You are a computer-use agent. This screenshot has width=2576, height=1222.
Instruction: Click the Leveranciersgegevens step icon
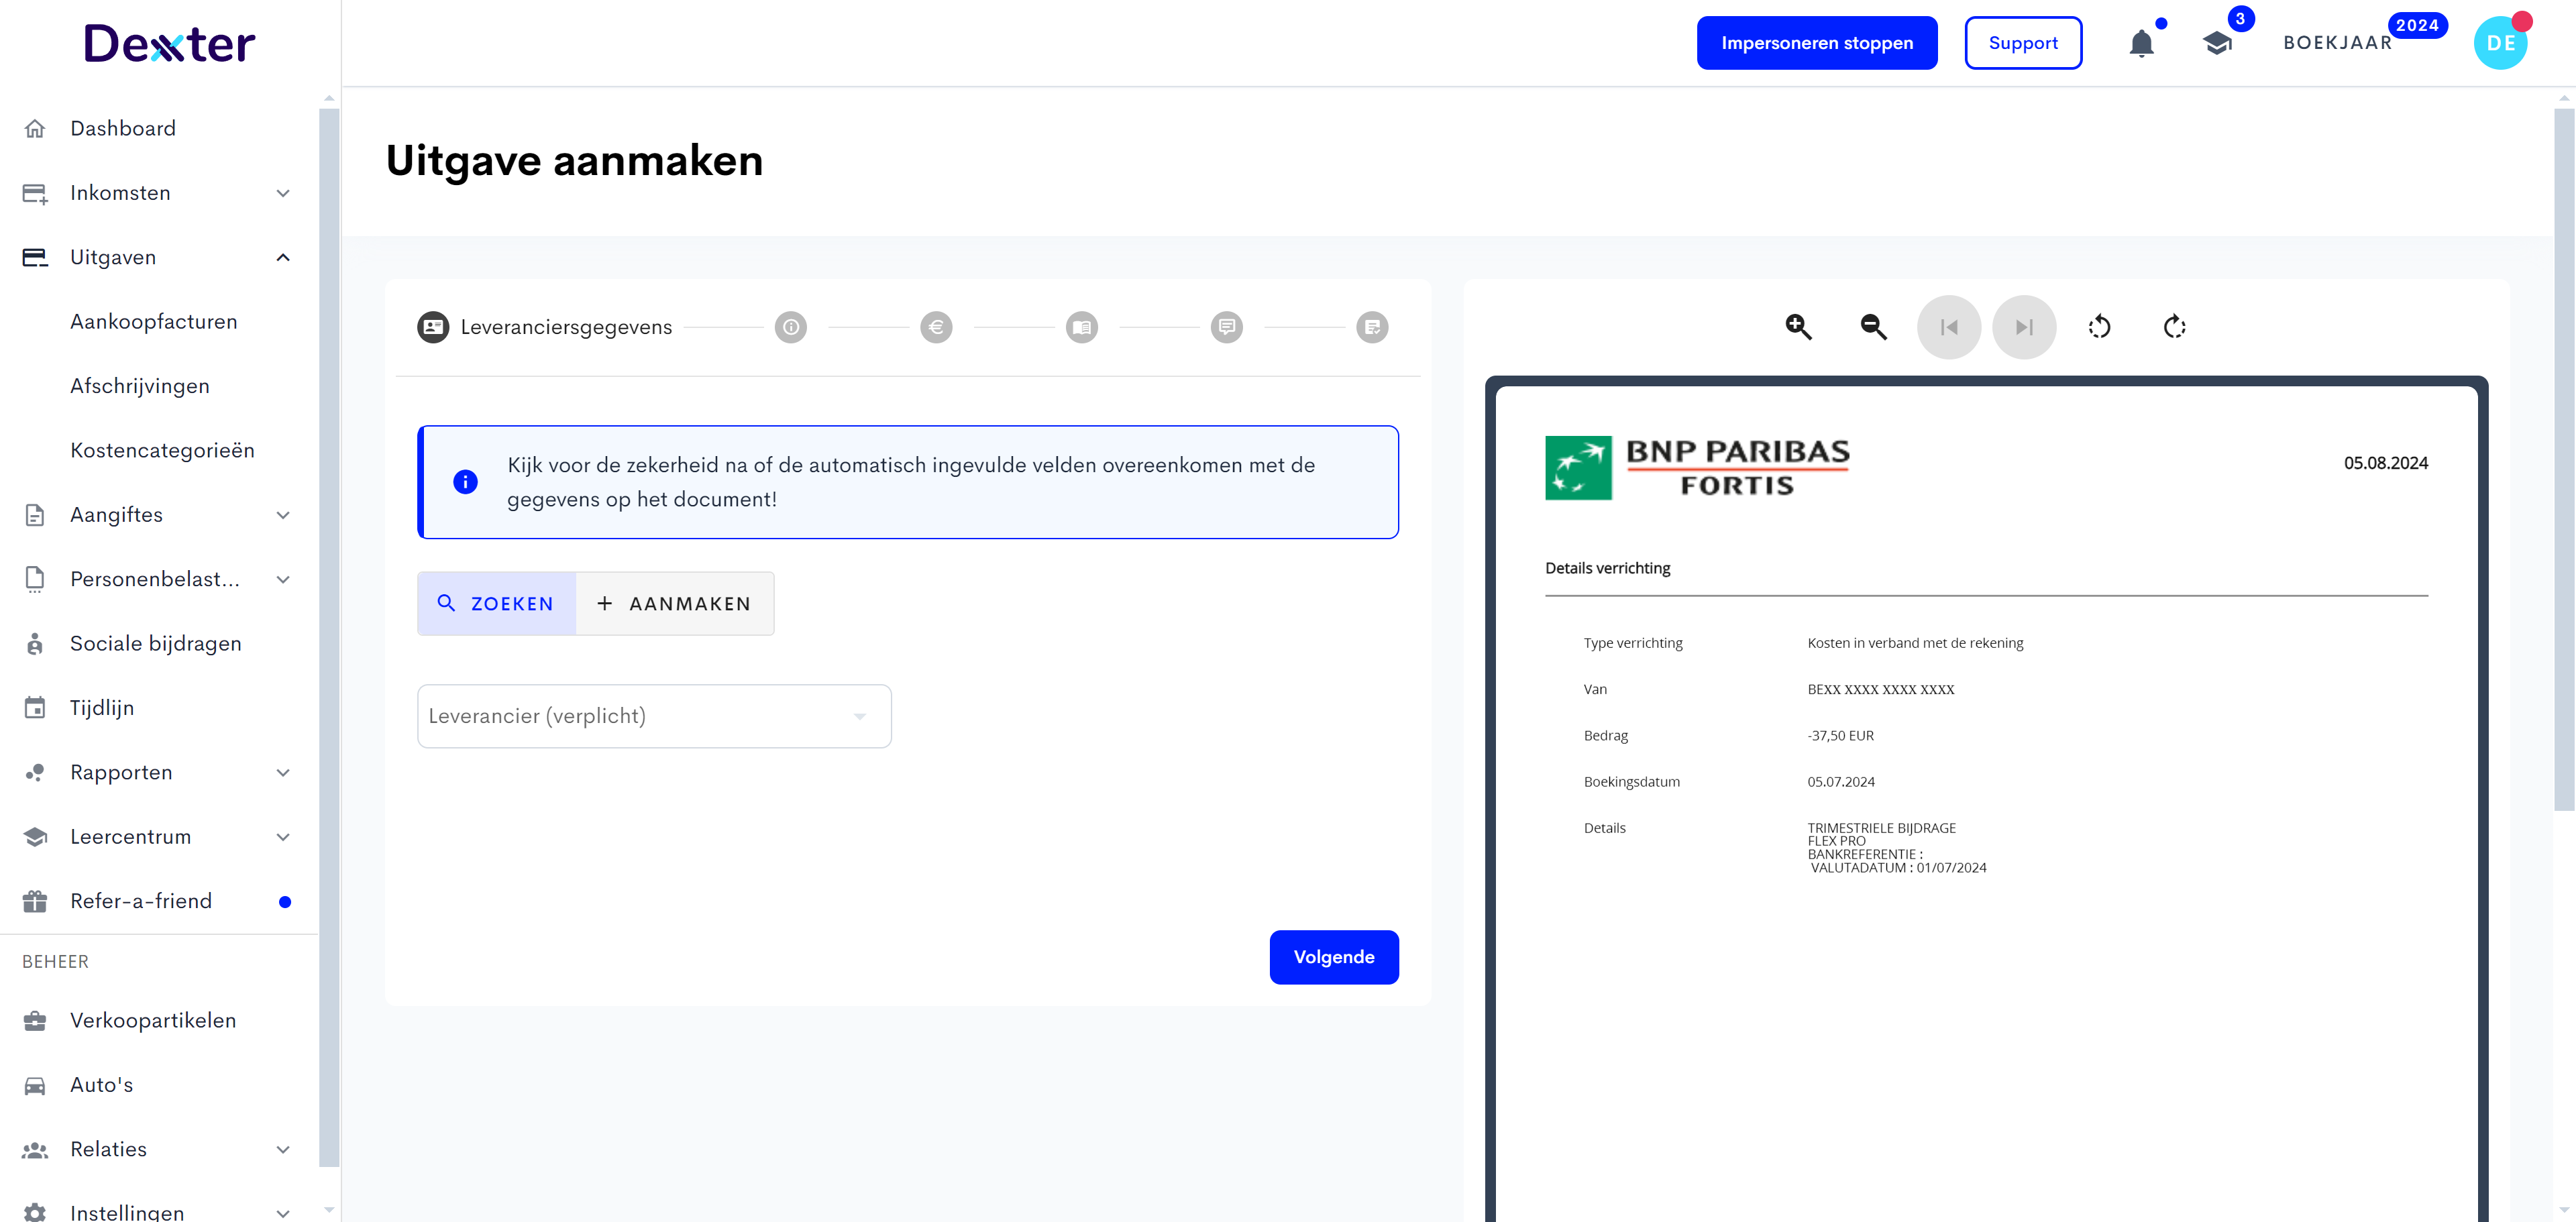point(433,327)
